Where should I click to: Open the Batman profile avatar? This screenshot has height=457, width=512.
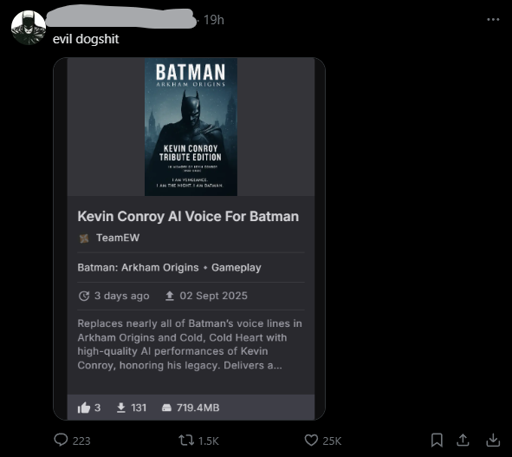pos(28,27)
